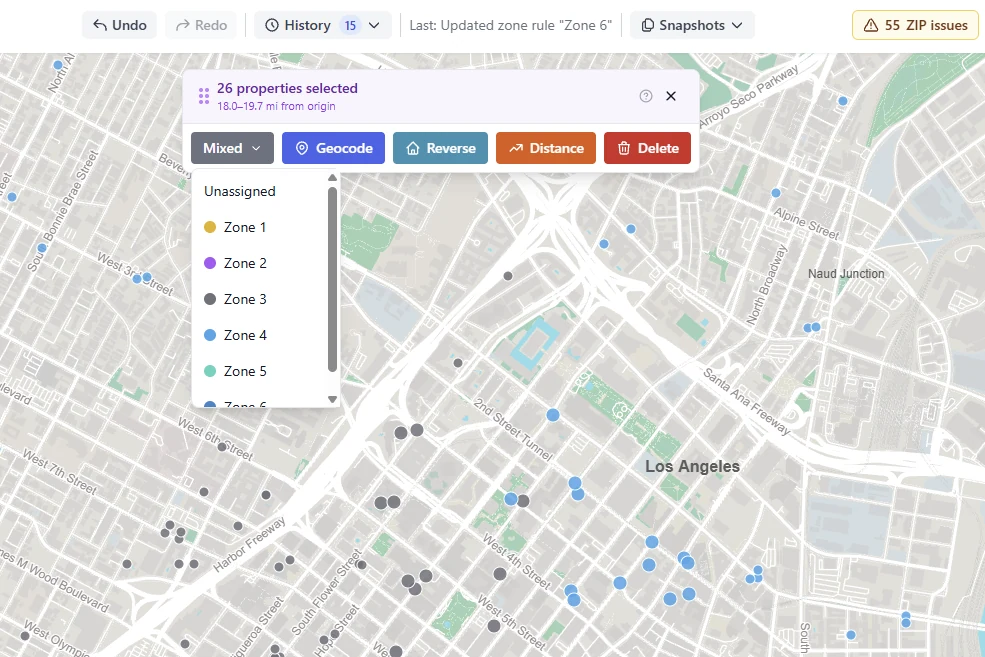Click the Distance trend icon
The image size is (985, 657).
pos(516,148)
